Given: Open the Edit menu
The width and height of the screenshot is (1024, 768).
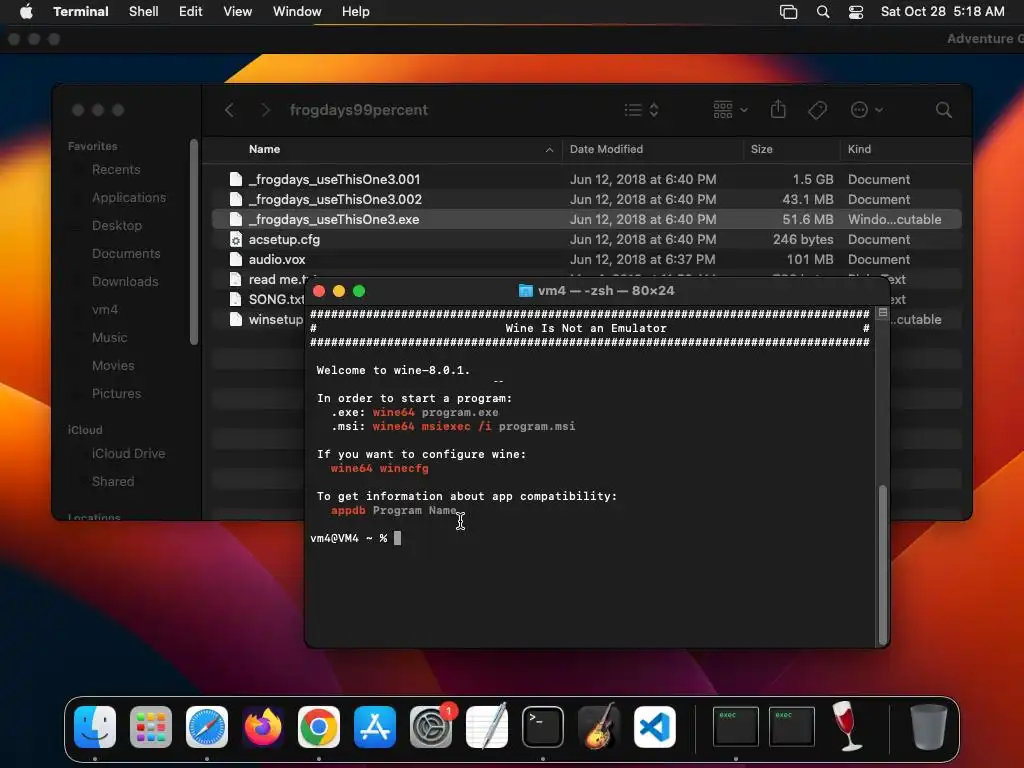Looking at the screenshot, I should [x=191, y=12].
